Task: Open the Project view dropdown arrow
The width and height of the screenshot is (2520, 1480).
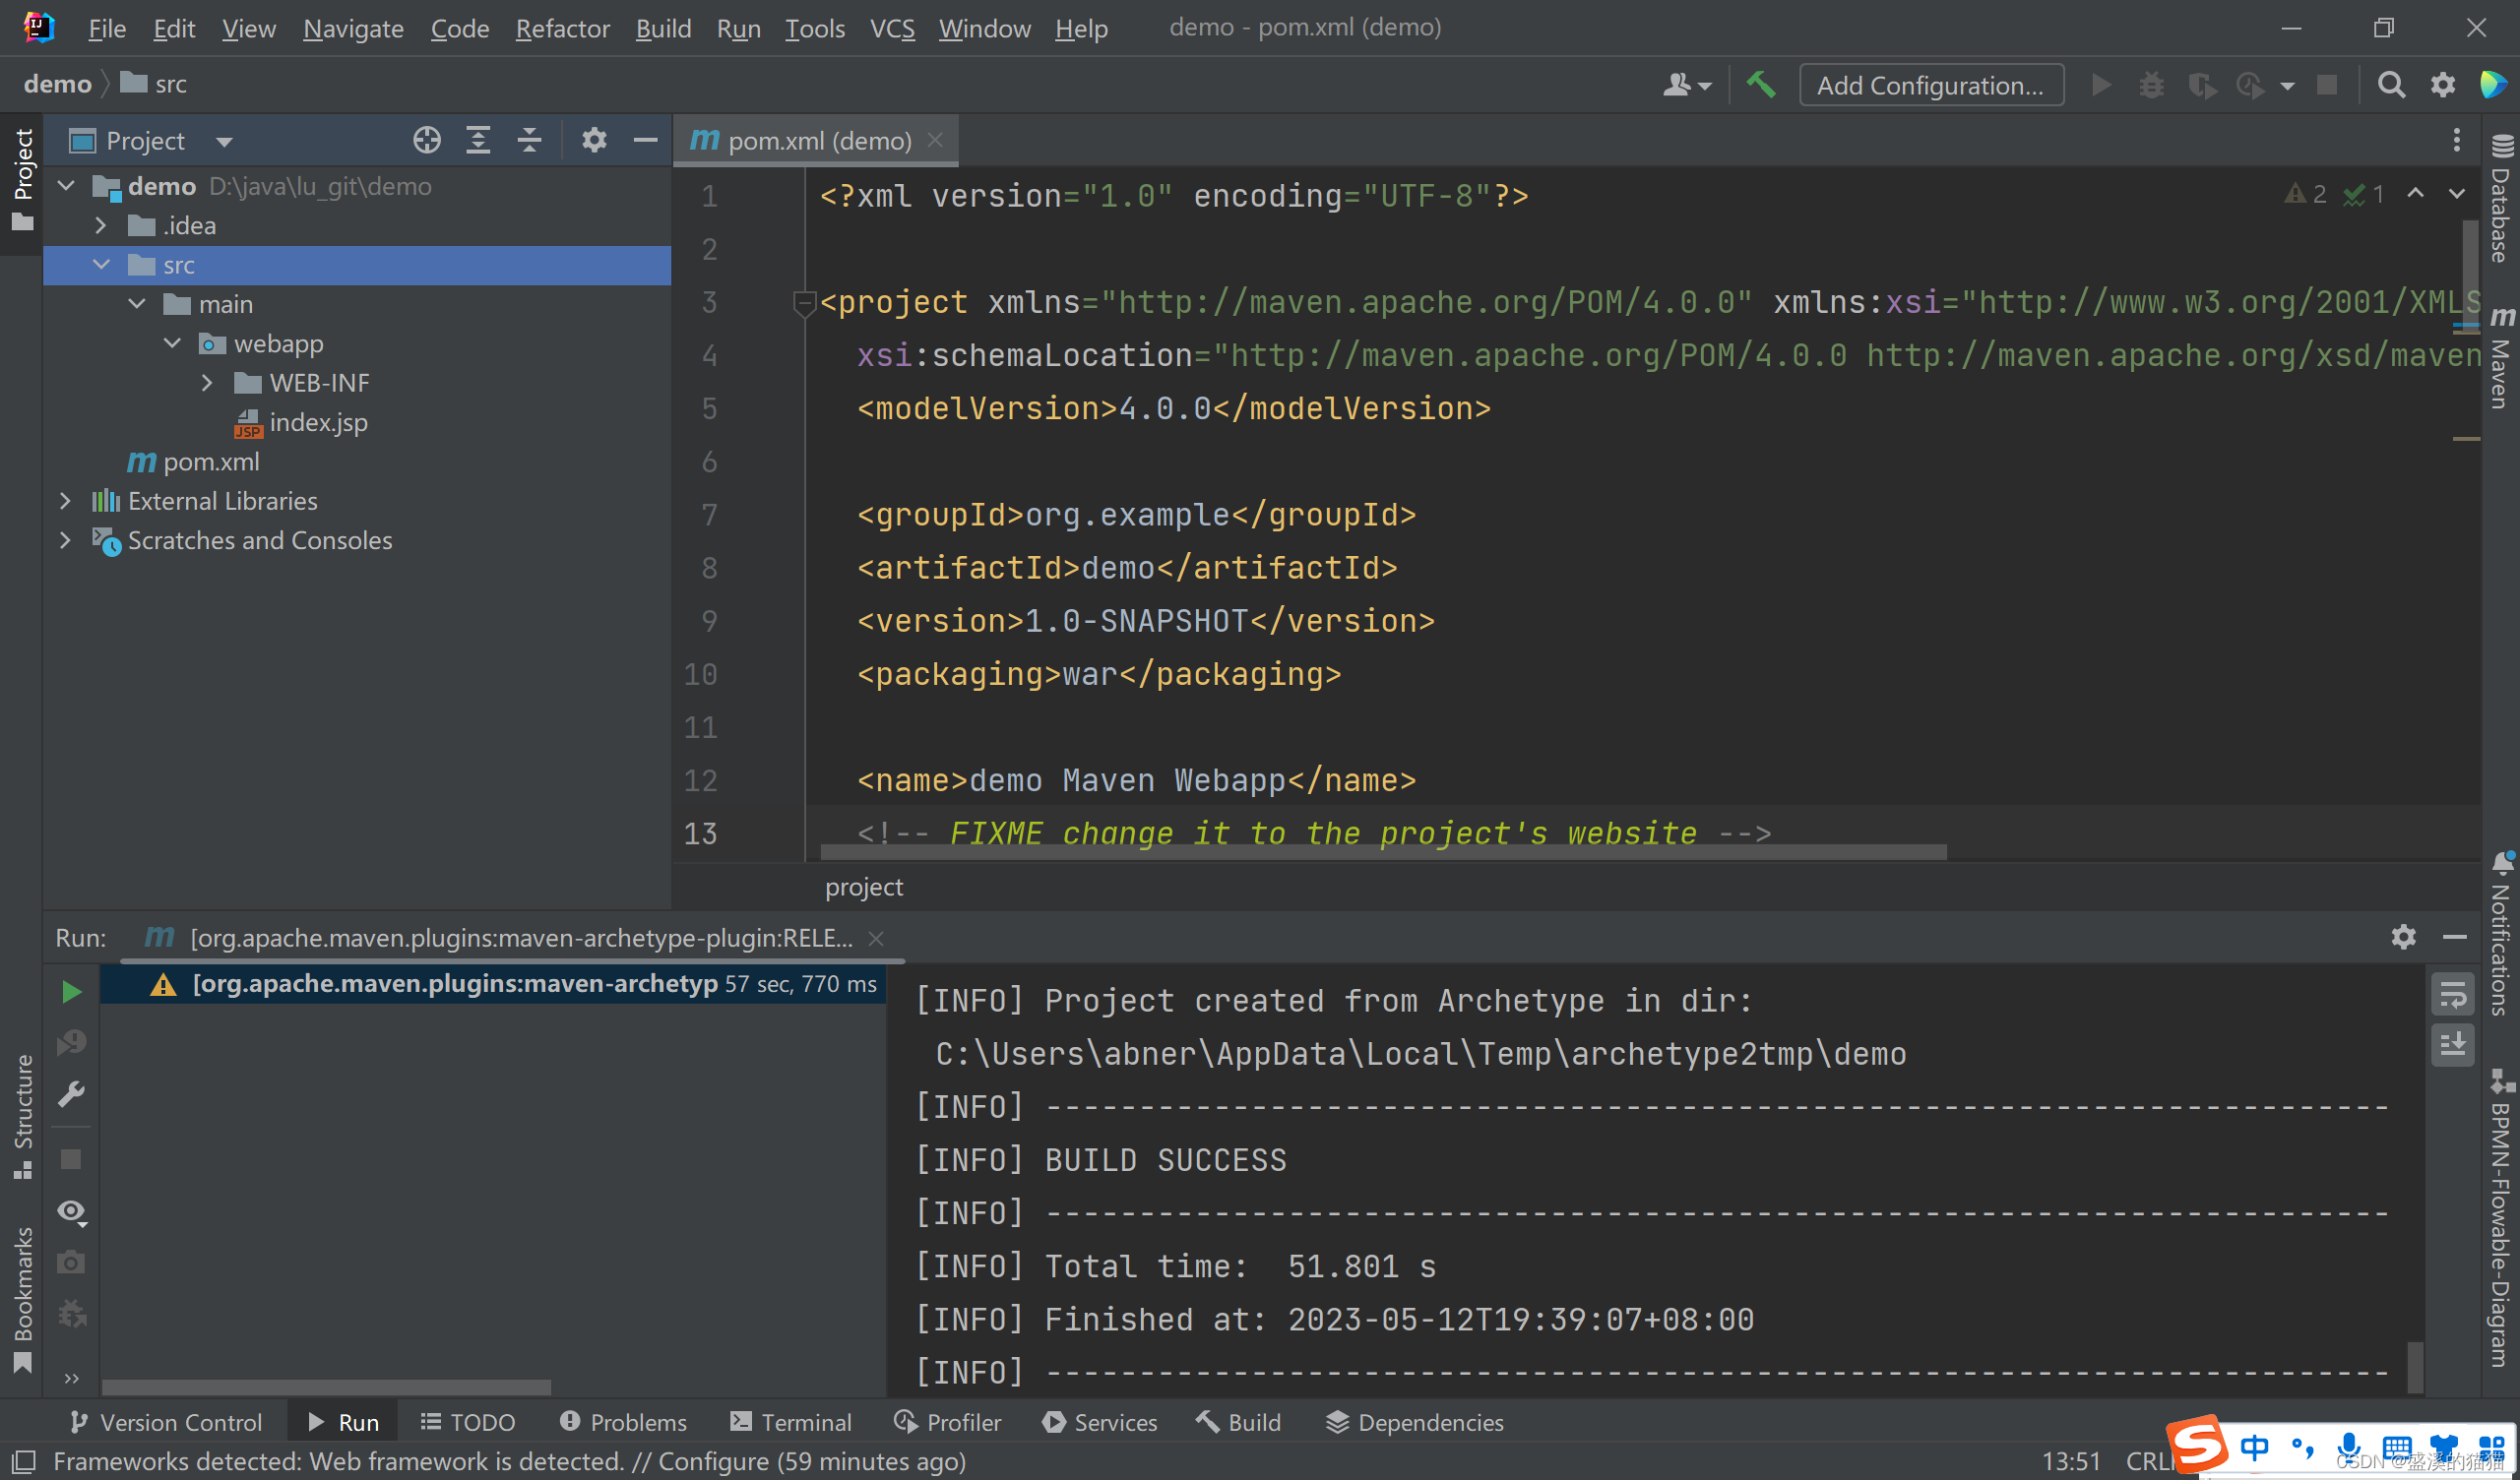Action: pyautogui.click(x=224, y=141)
